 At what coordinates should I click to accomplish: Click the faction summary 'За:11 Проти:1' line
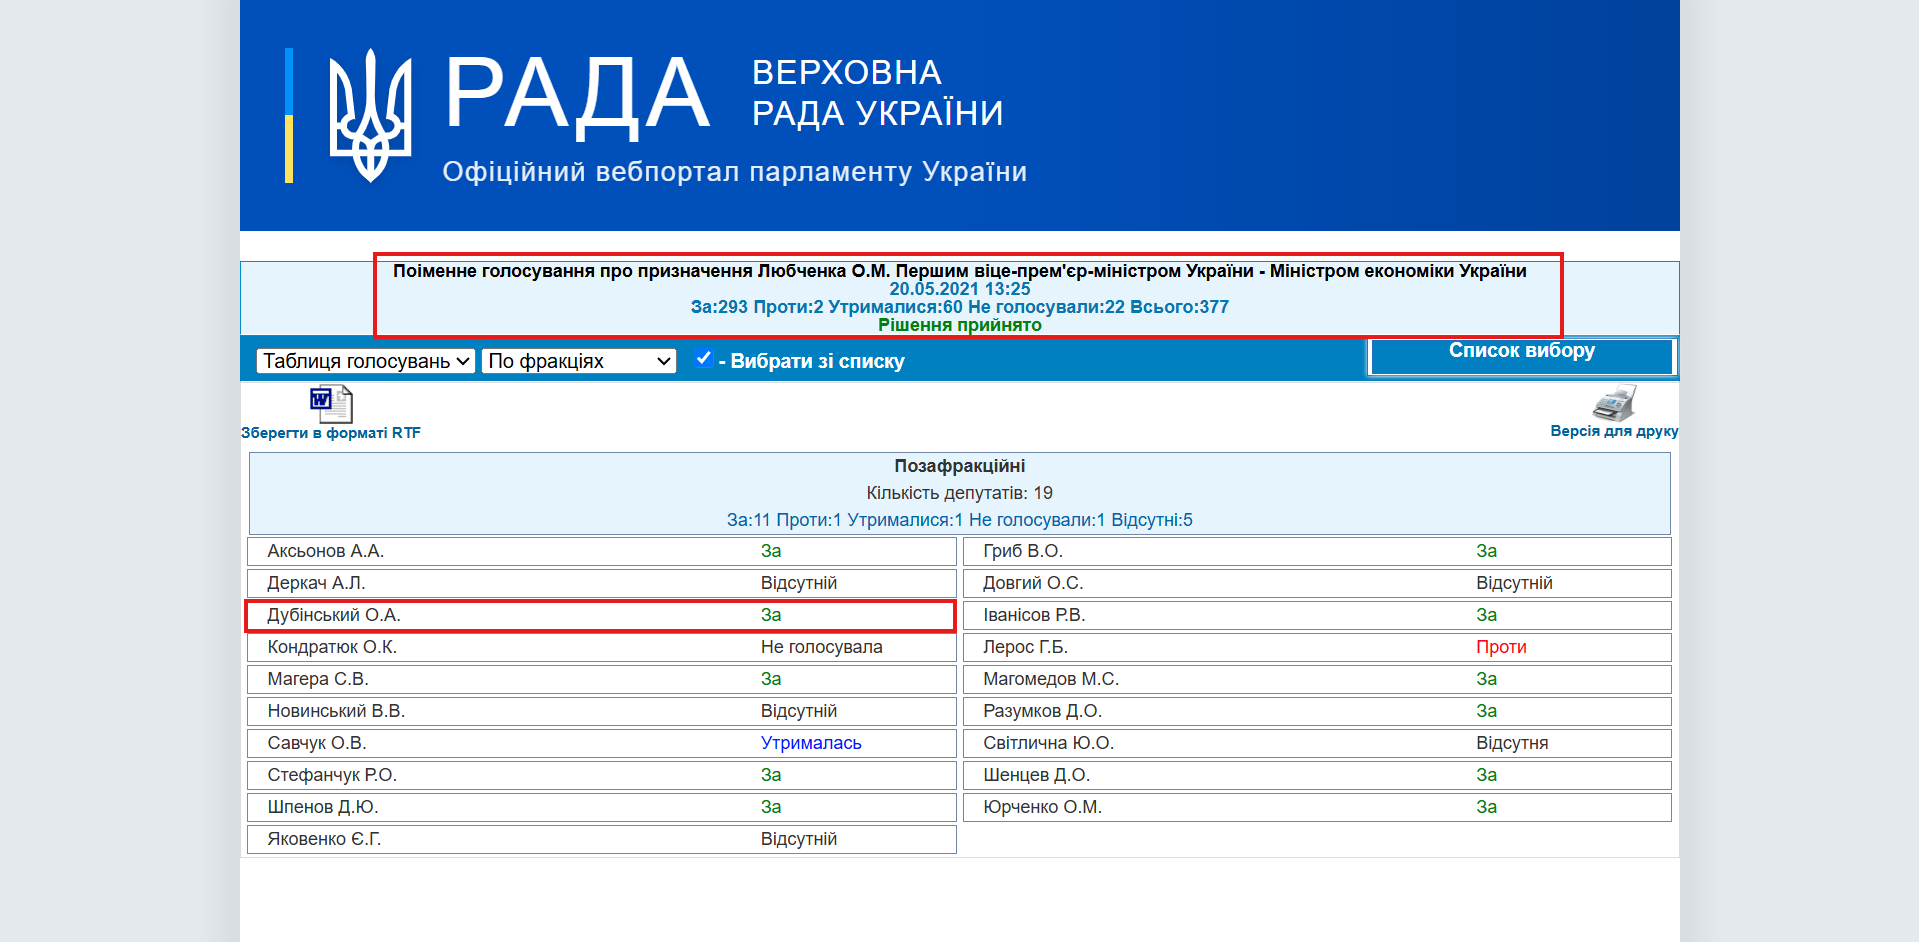[960, 520]
